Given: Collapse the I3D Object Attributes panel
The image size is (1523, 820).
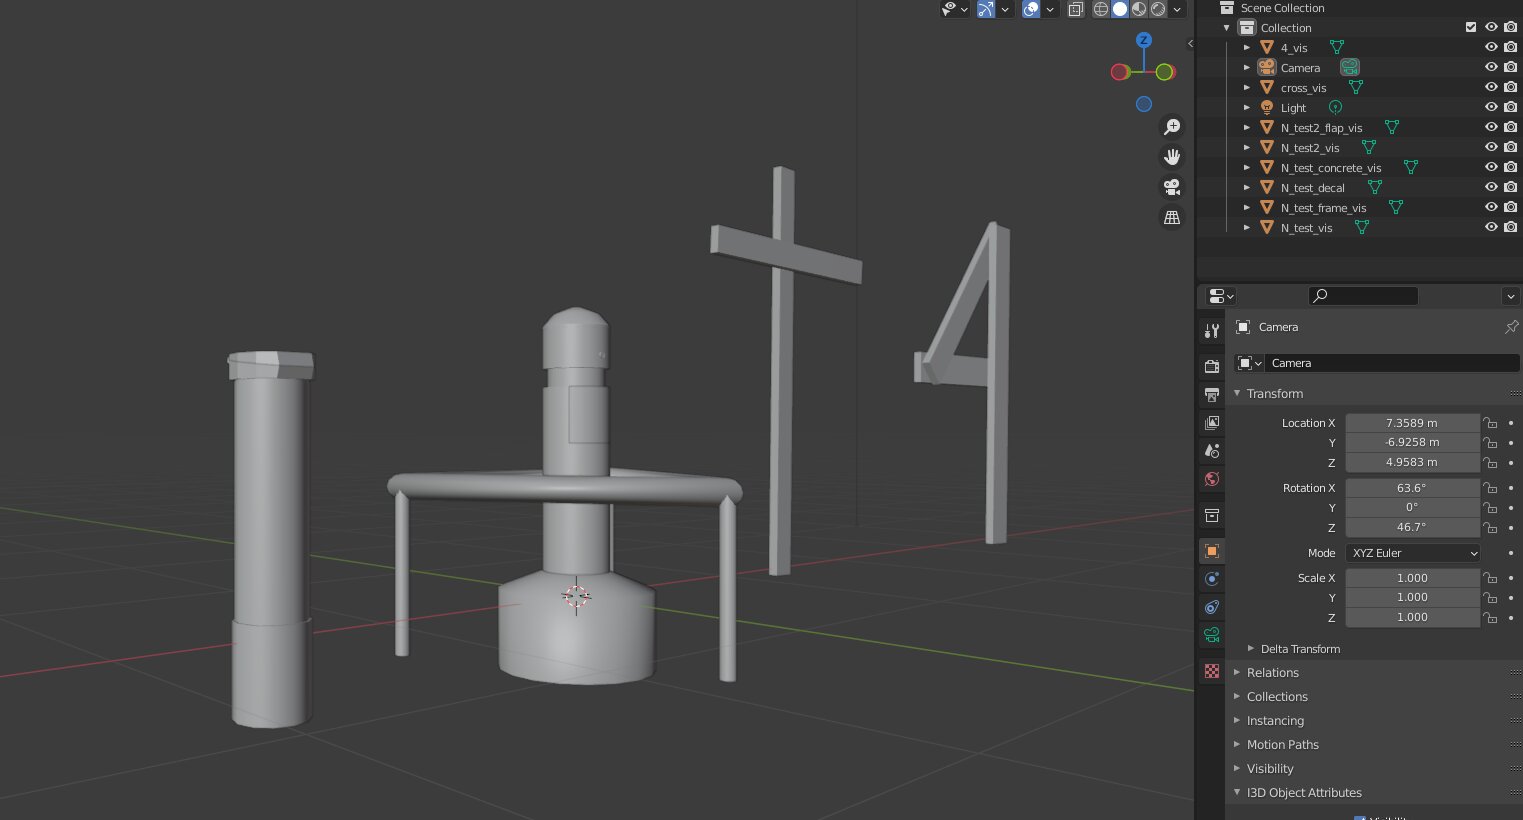Looking at the screenshot, I should pyautogui.click(x=1237, y=793).
